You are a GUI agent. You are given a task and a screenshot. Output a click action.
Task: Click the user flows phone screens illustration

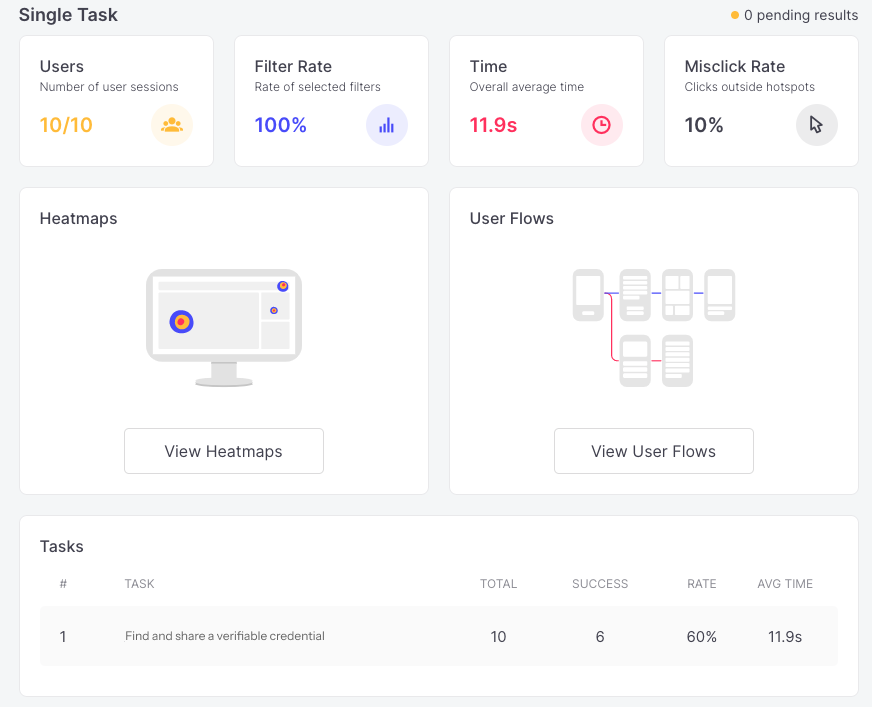click(654, 328)
